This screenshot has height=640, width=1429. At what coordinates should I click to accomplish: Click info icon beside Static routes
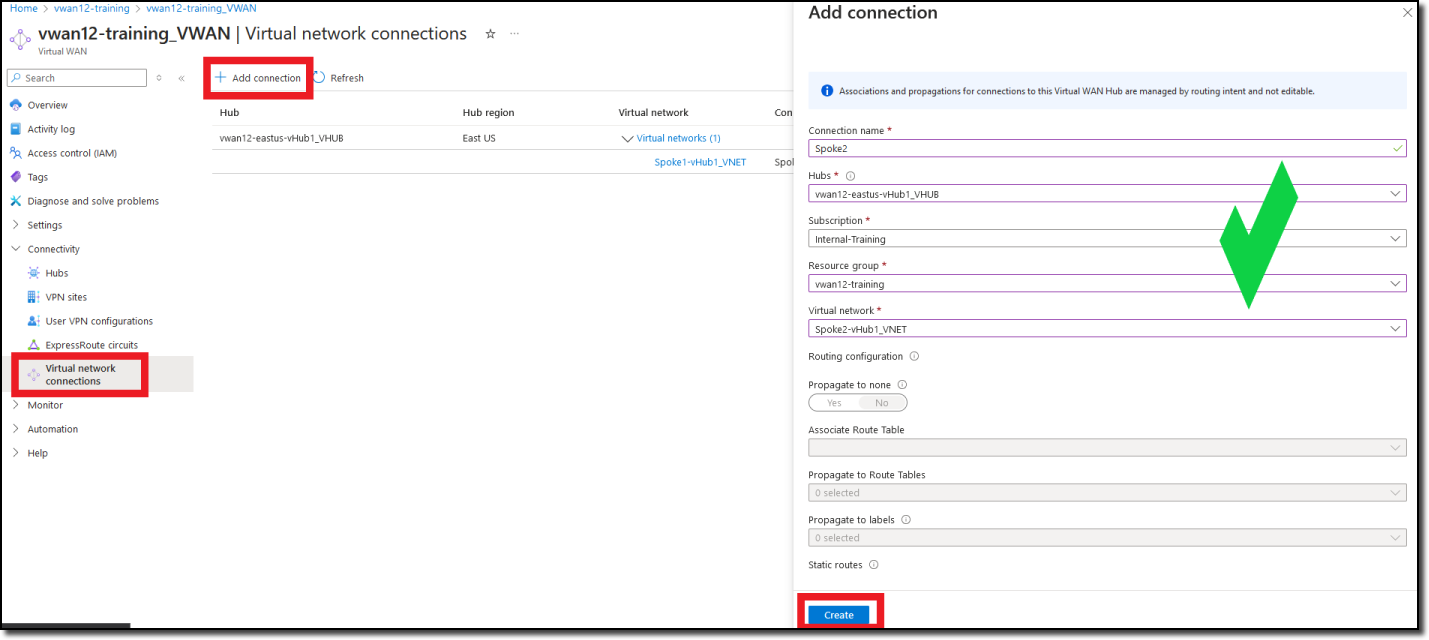(873, 565)
